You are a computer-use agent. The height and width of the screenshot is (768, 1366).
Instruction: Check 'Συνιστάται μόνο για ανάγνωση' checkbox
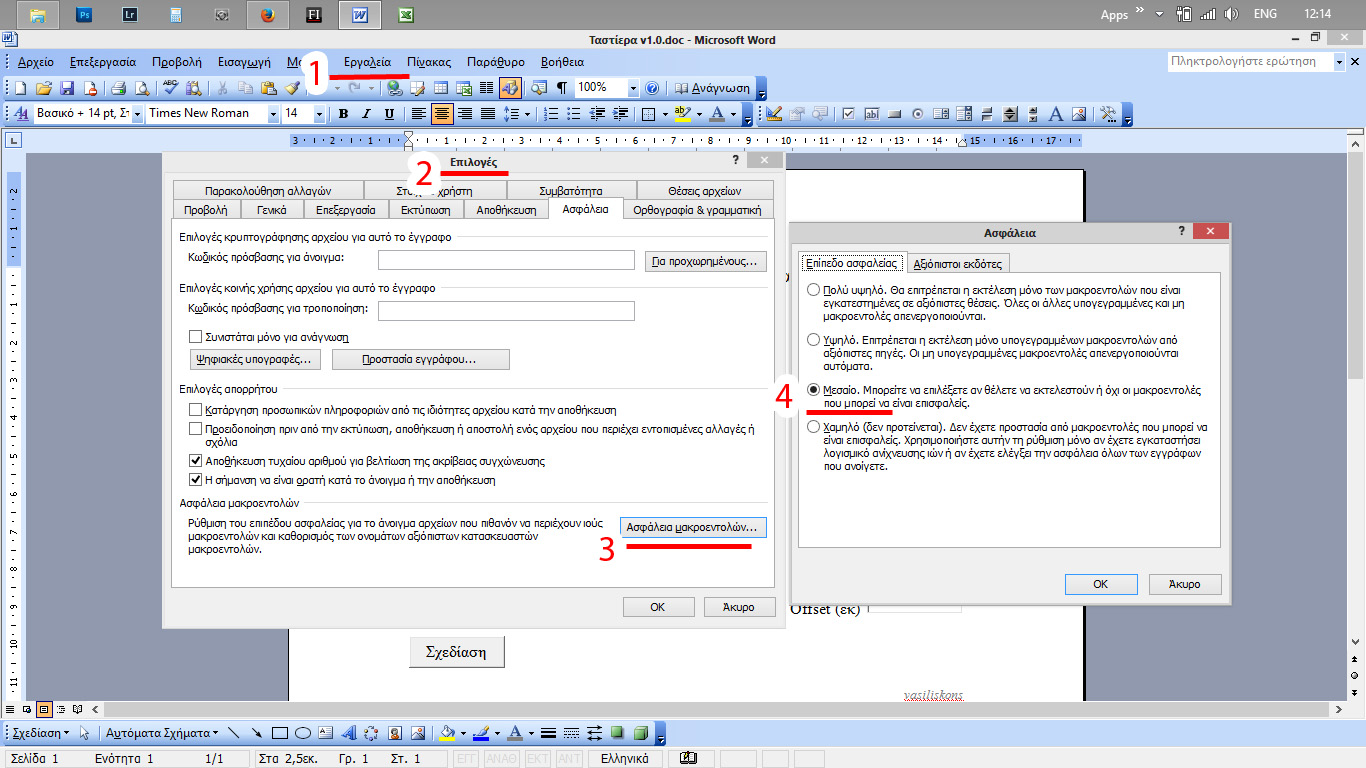pyautogui.click(x=195, y=337)
